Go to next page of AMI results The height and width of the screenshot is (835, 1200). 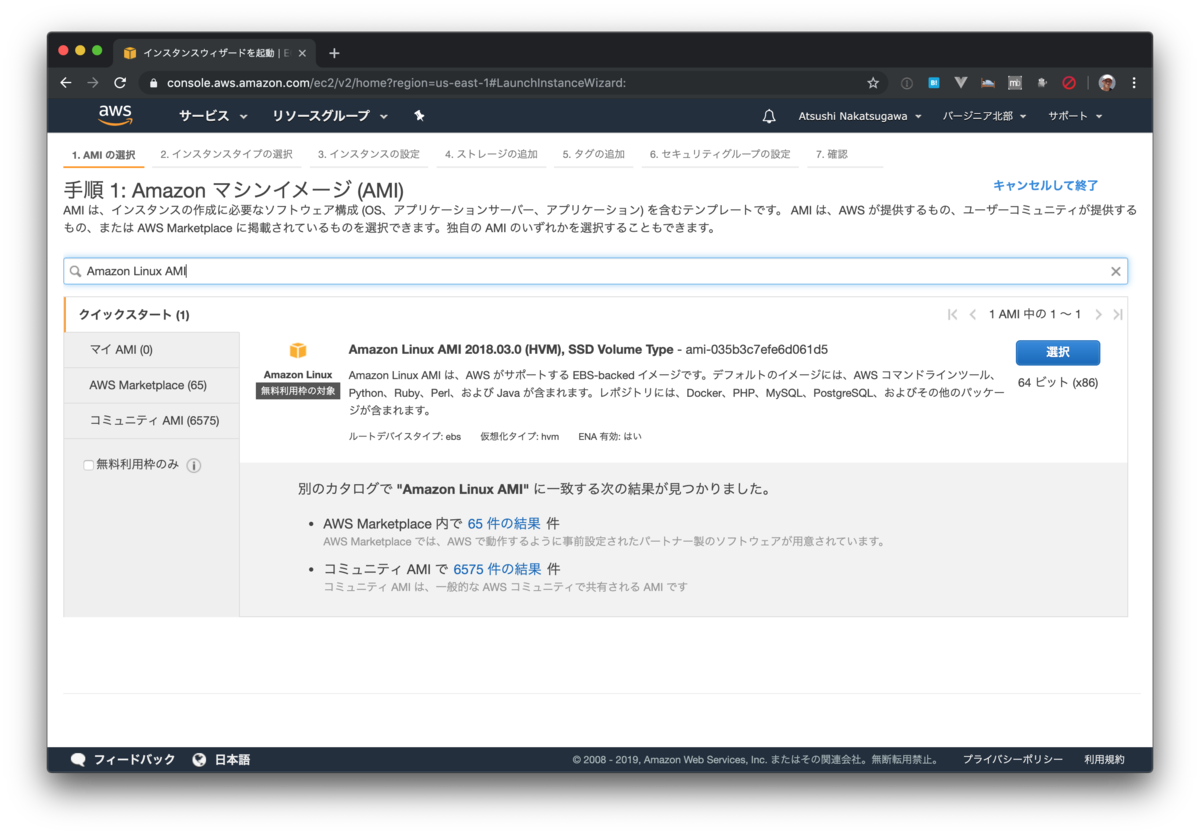[1098, 314]
